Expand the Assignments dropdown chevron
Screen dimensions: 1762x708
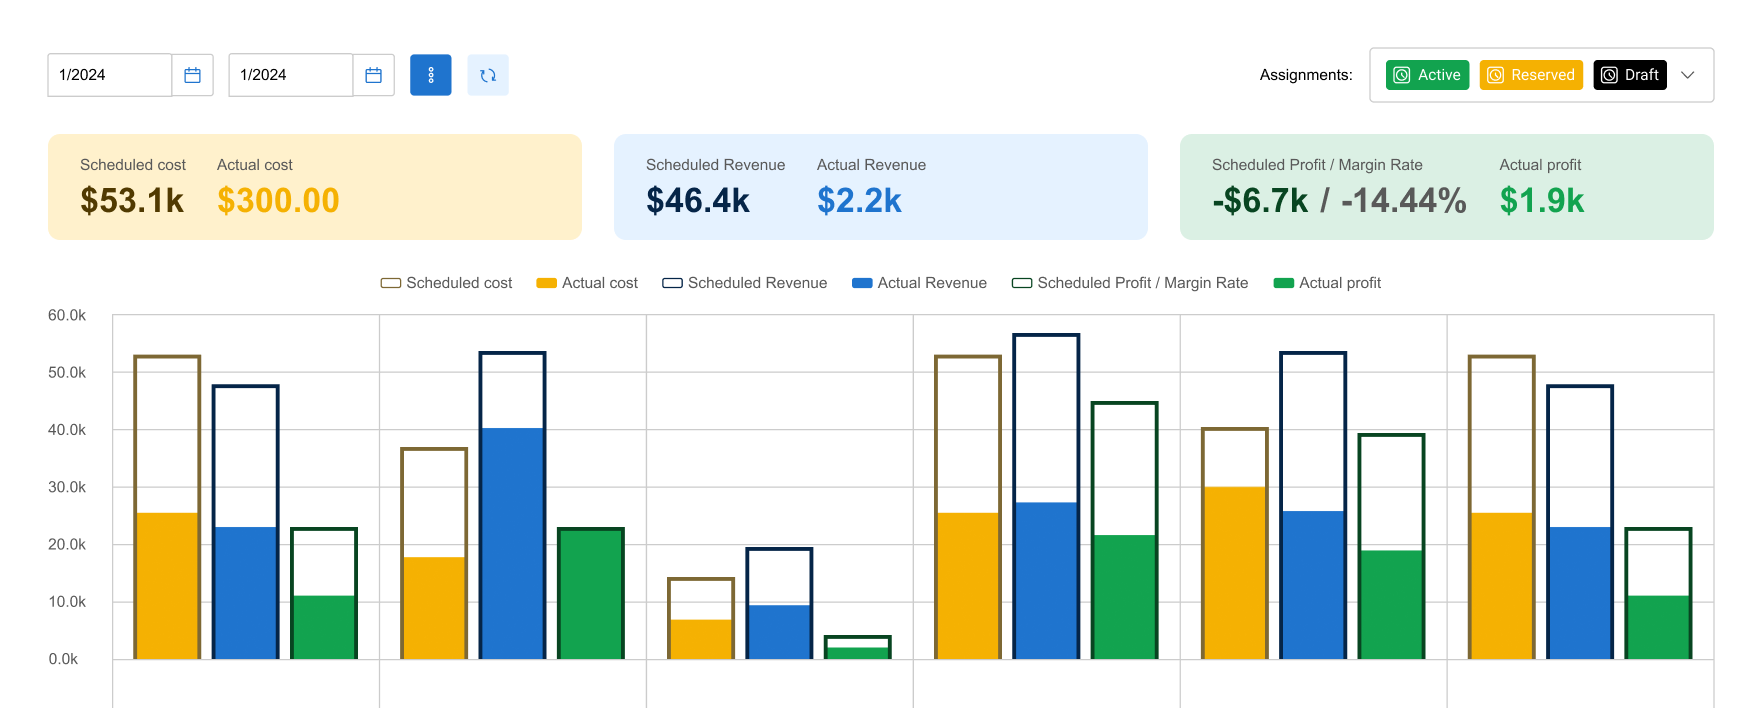[1688, 75]
